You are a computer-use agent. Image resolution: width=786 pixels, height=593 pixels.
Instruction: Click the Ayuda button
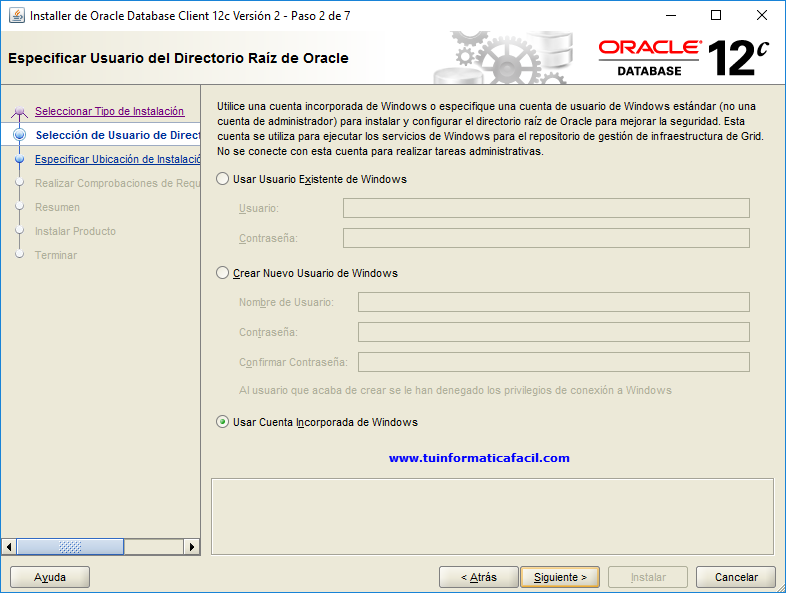pyautogui.click(x=50, y=577)
